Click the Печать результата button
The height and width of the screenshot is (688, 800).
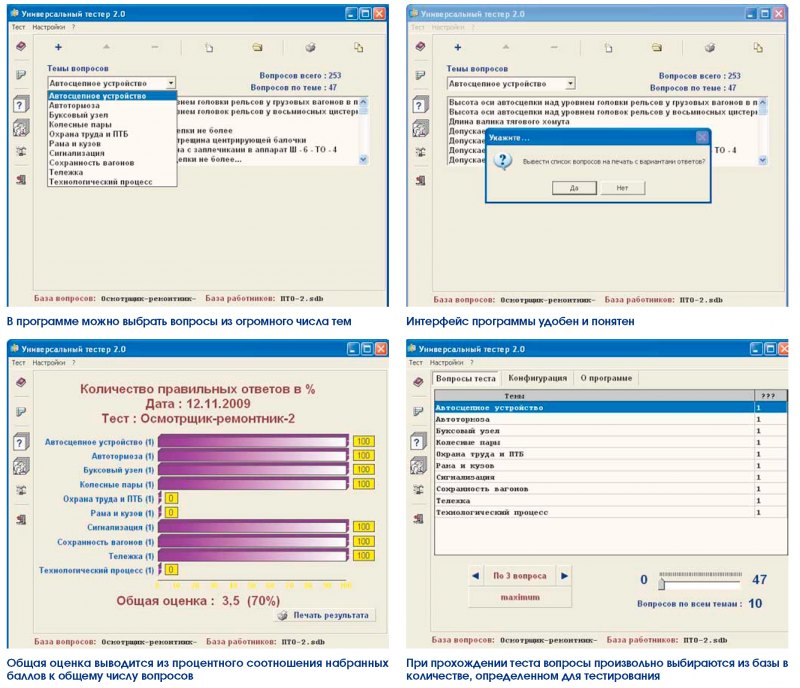(324, 616)
